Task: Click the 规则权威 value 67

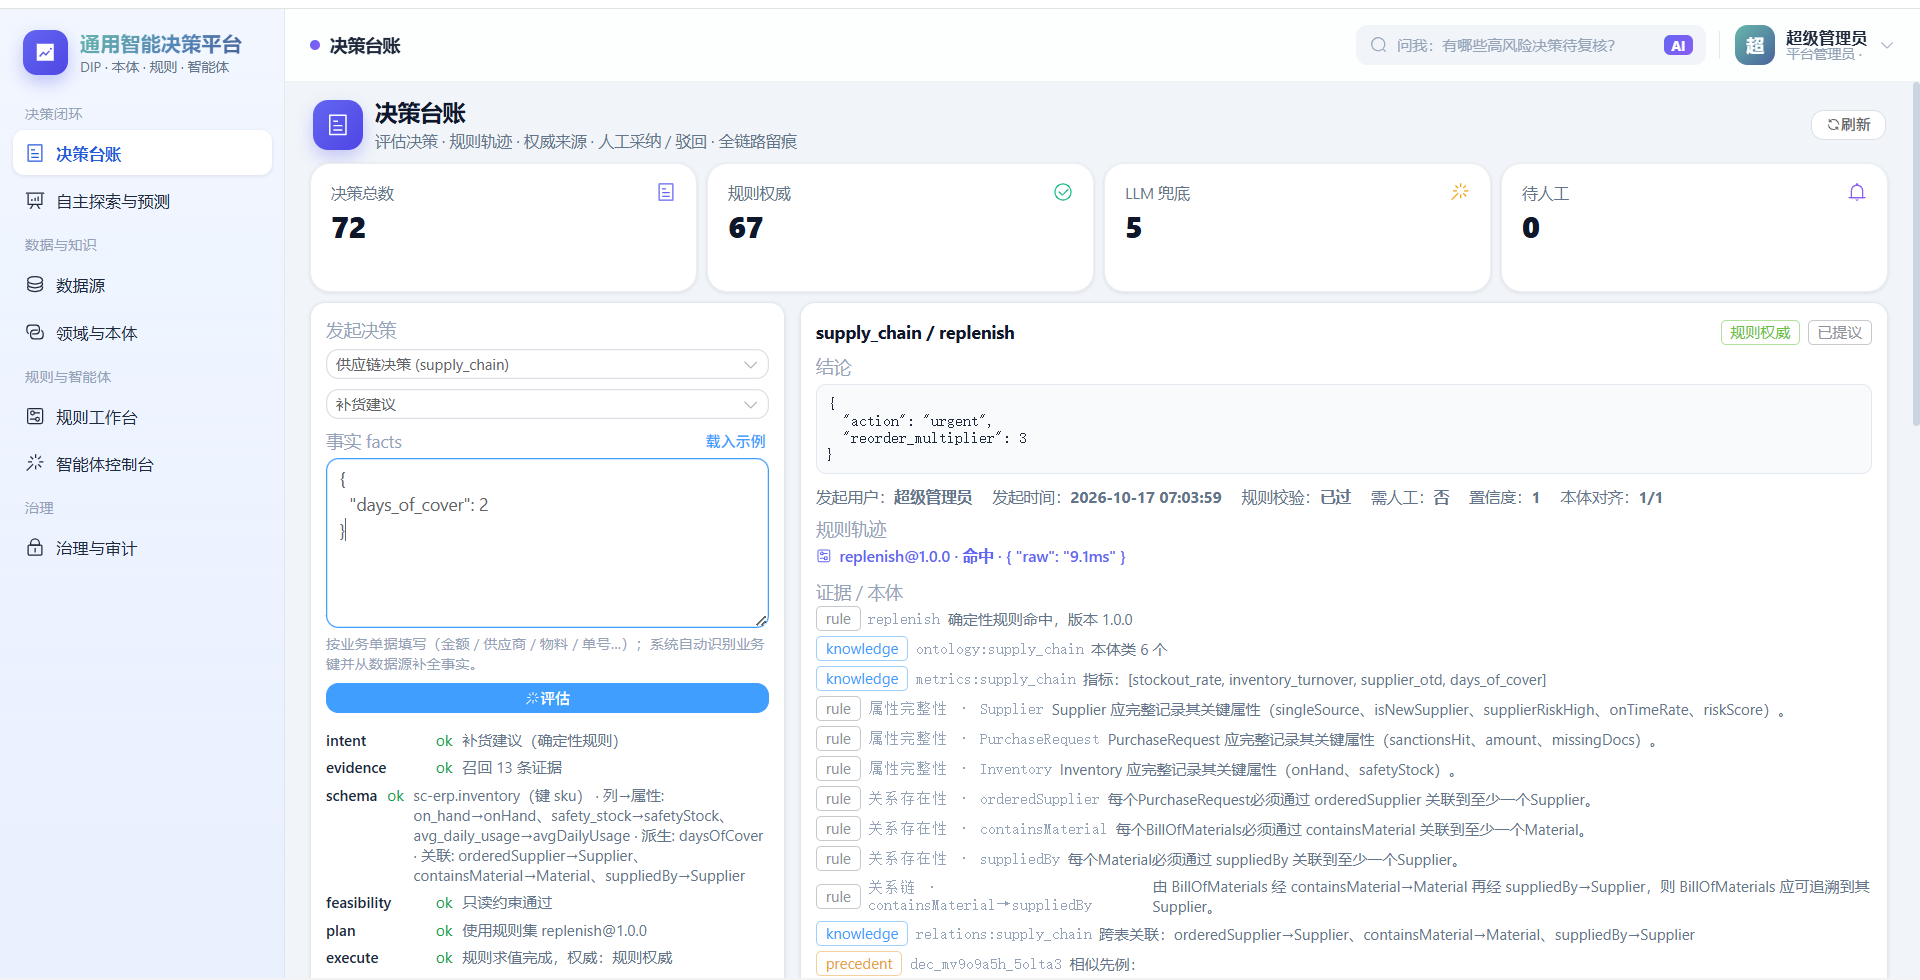Action: 746,228
